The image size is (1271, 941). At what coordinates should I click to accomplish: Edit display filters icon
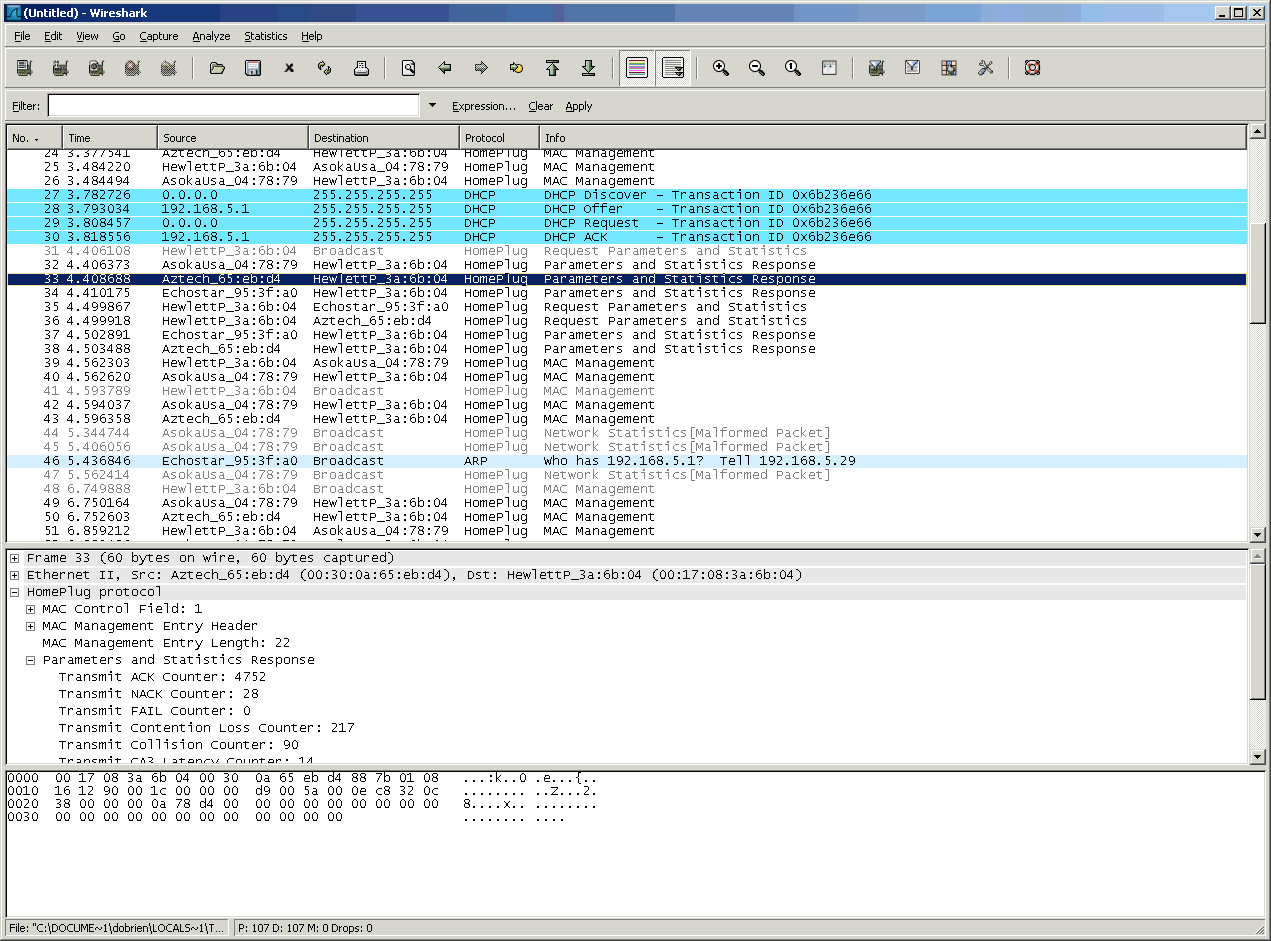point(913,68)
